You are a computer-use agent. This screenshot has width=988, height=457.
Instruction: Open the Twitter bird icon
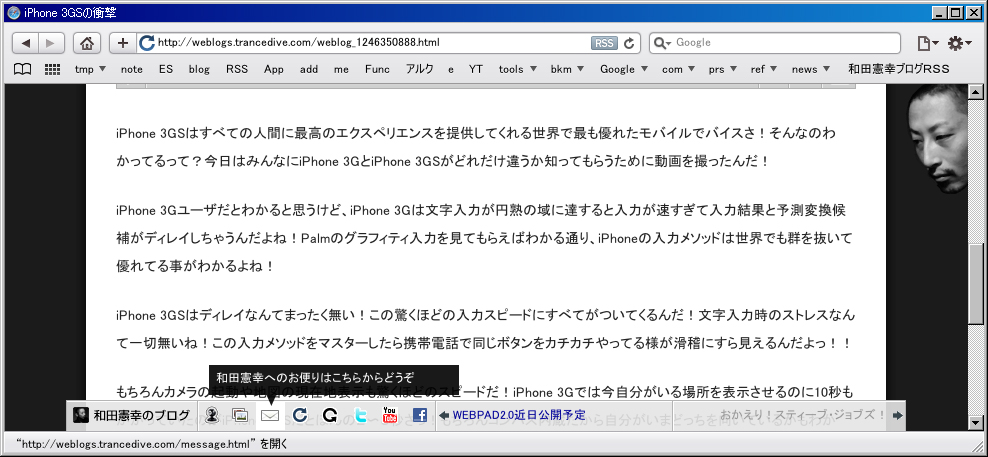click(x=360, y=415)
